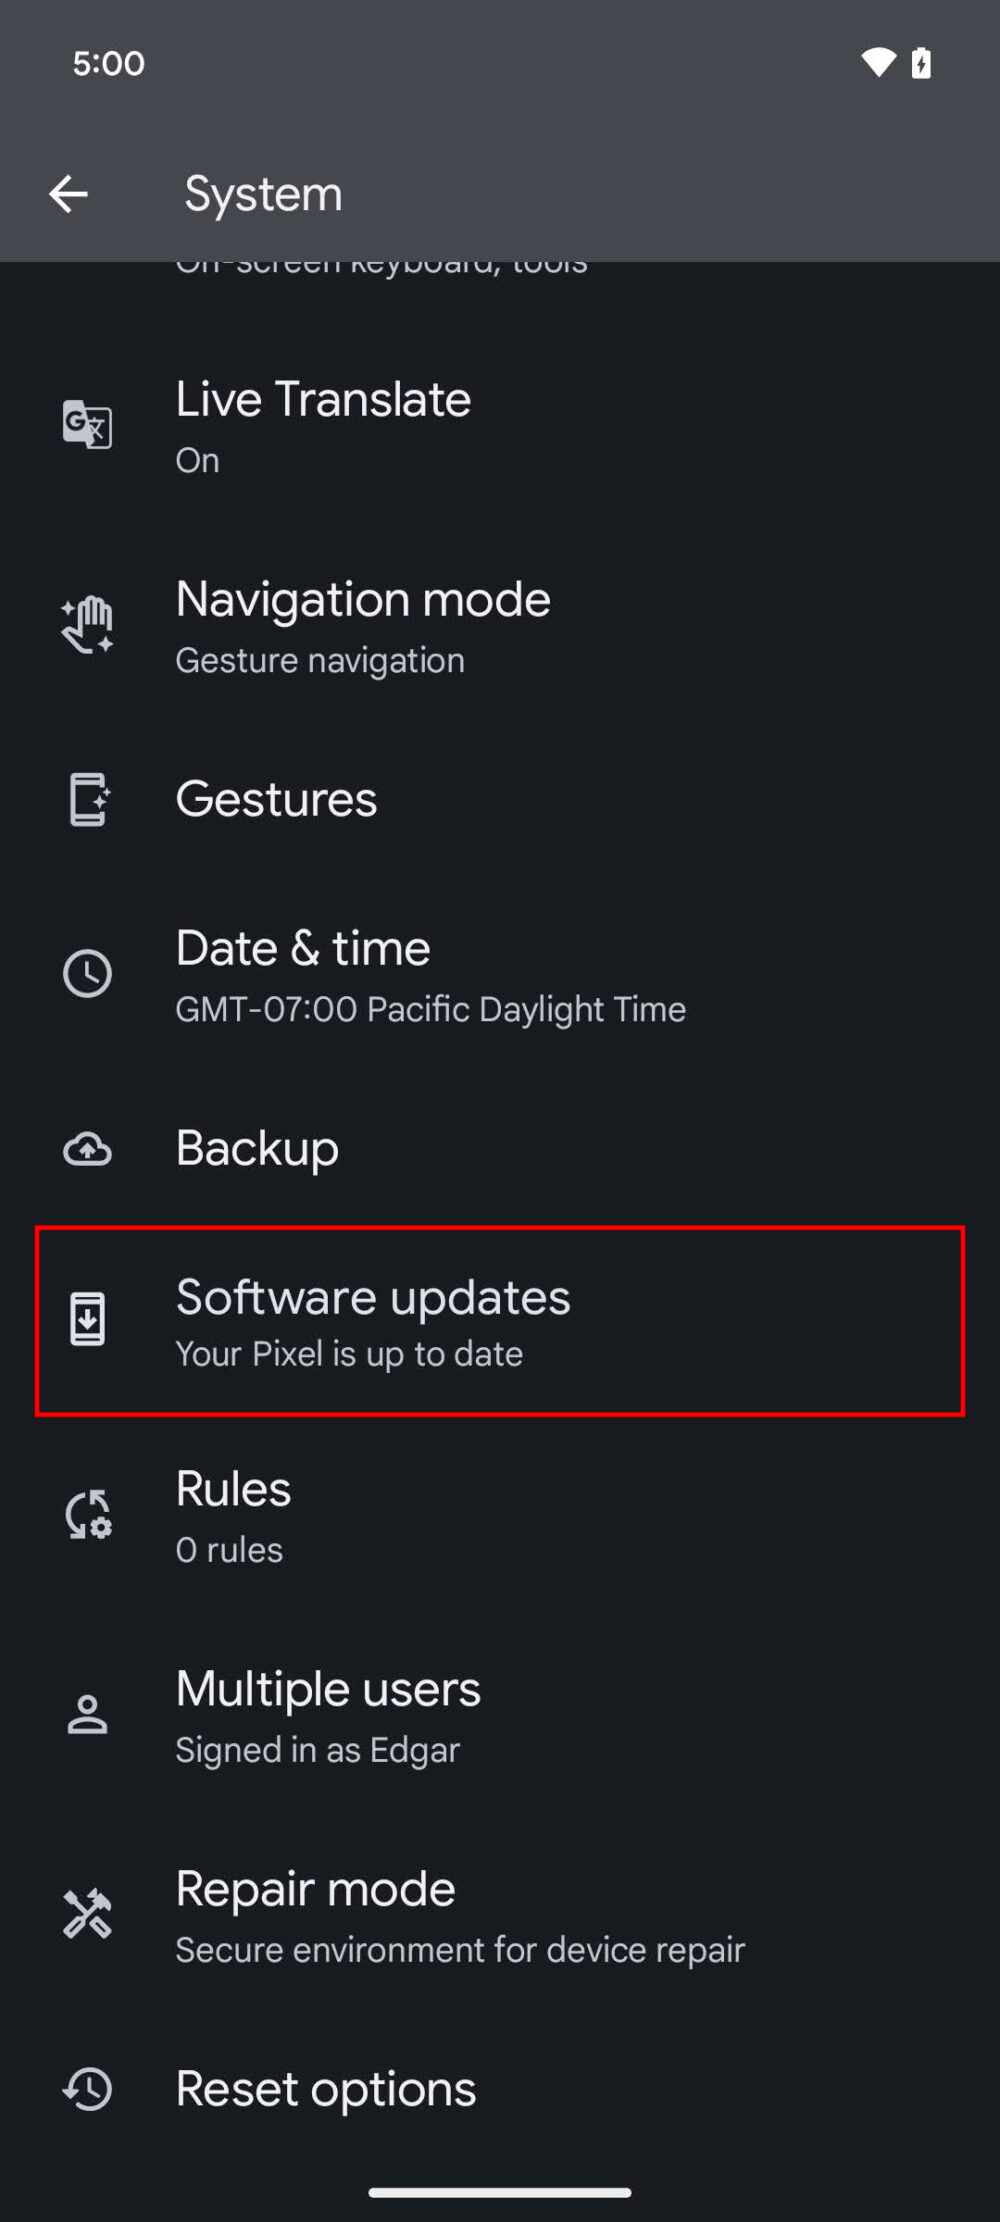Tap the Software updates download icon

click(88, 1320)
